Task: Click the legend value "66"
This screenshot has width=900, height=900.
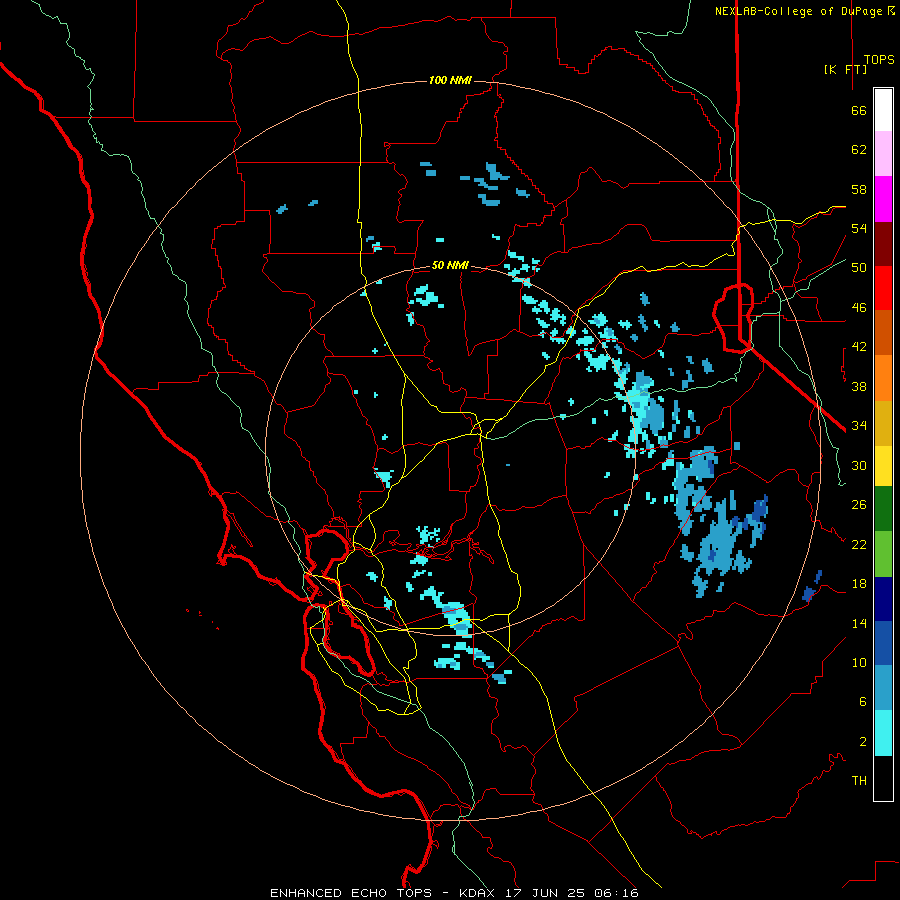Action: click(859, 111)
